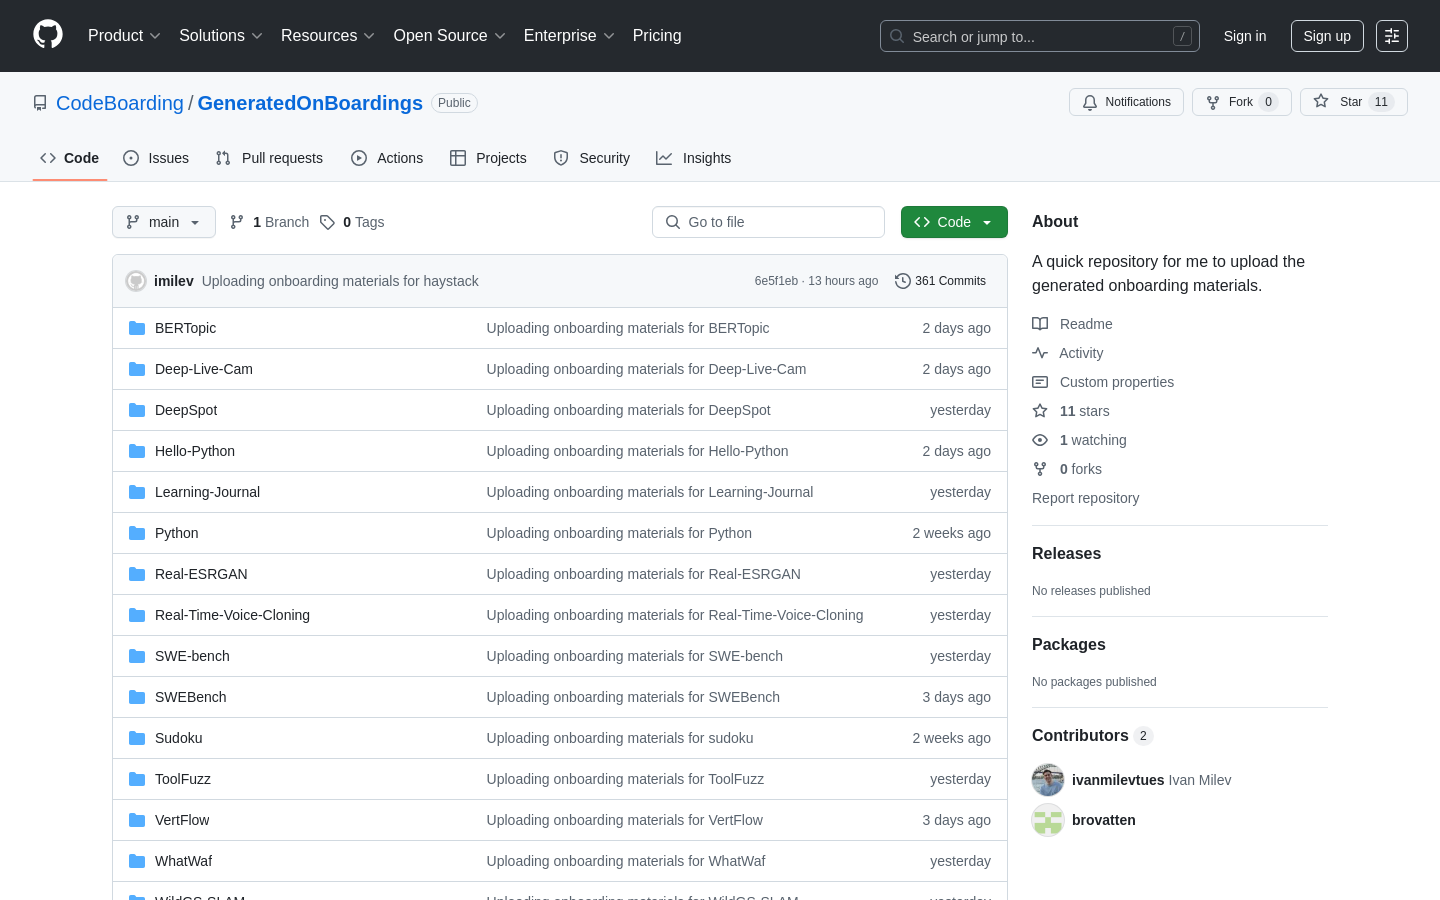Click the Sign in link
The image size is (1440, 900).
(x=1245, y=36)
